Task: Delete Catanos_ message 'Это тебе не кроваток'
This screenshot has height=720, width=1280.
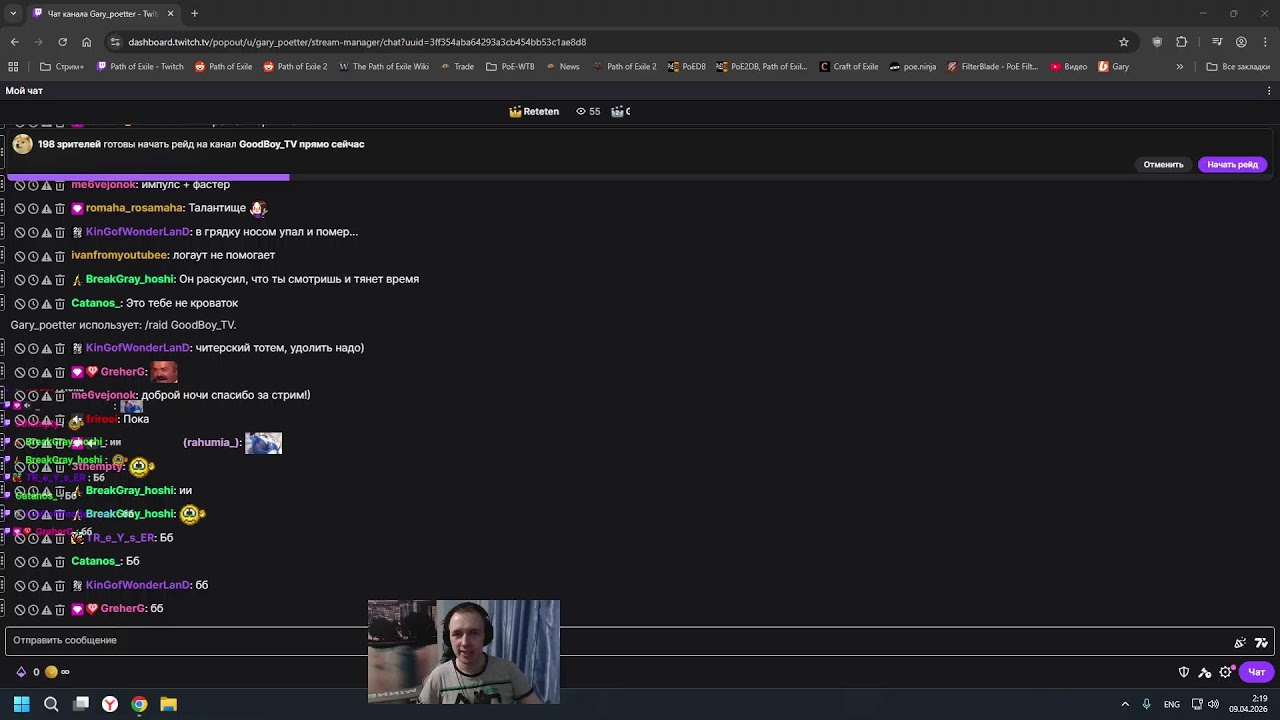Action: [60, 304]
